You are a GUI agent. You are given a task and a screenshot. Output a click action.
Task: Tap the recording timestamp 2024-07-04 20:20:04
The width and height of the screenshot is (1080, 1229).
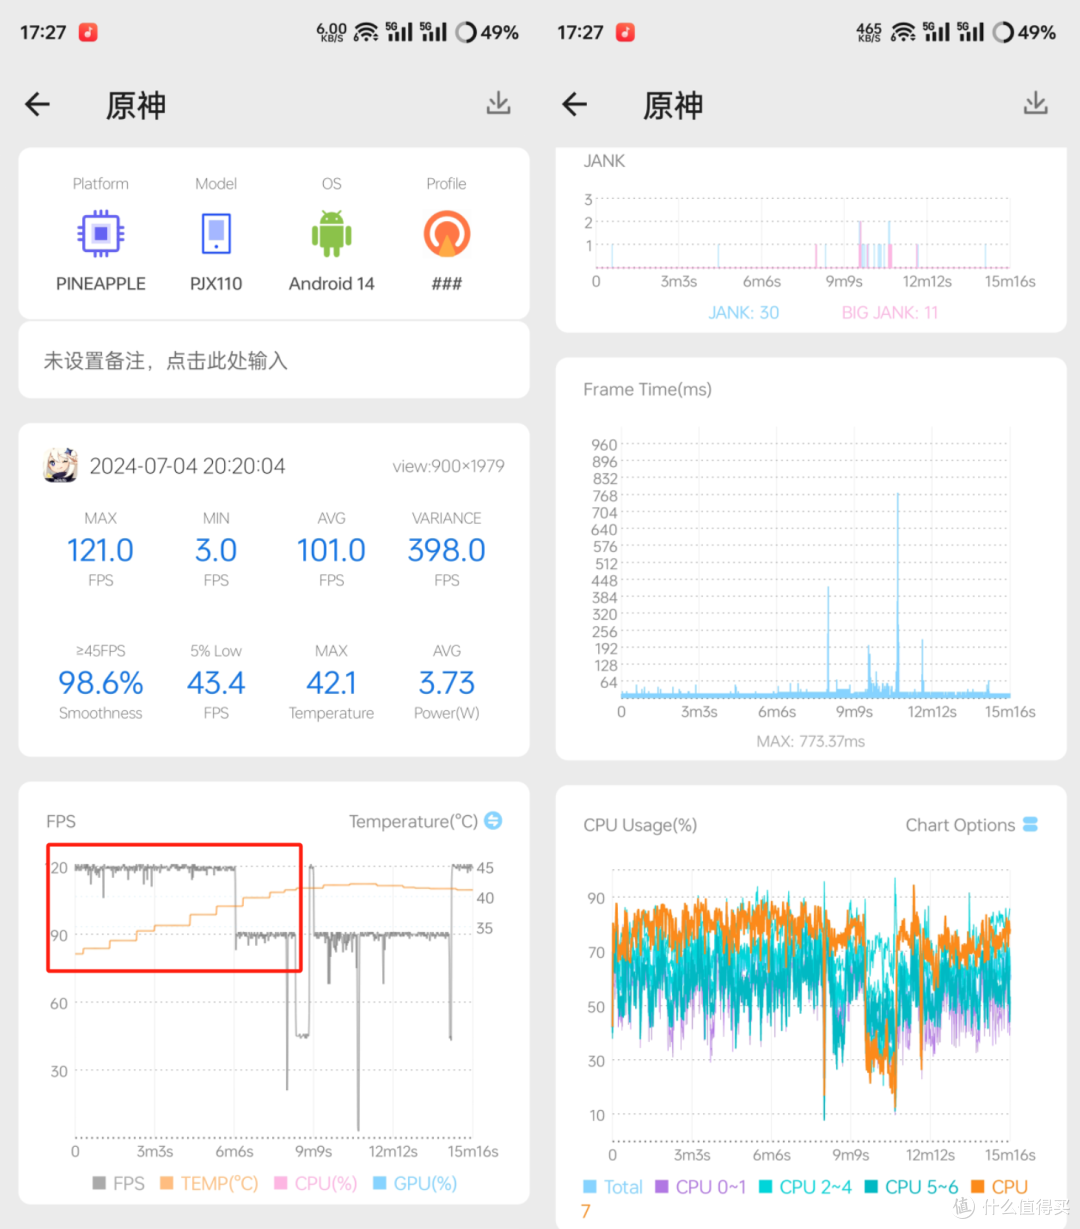[187, 466]
